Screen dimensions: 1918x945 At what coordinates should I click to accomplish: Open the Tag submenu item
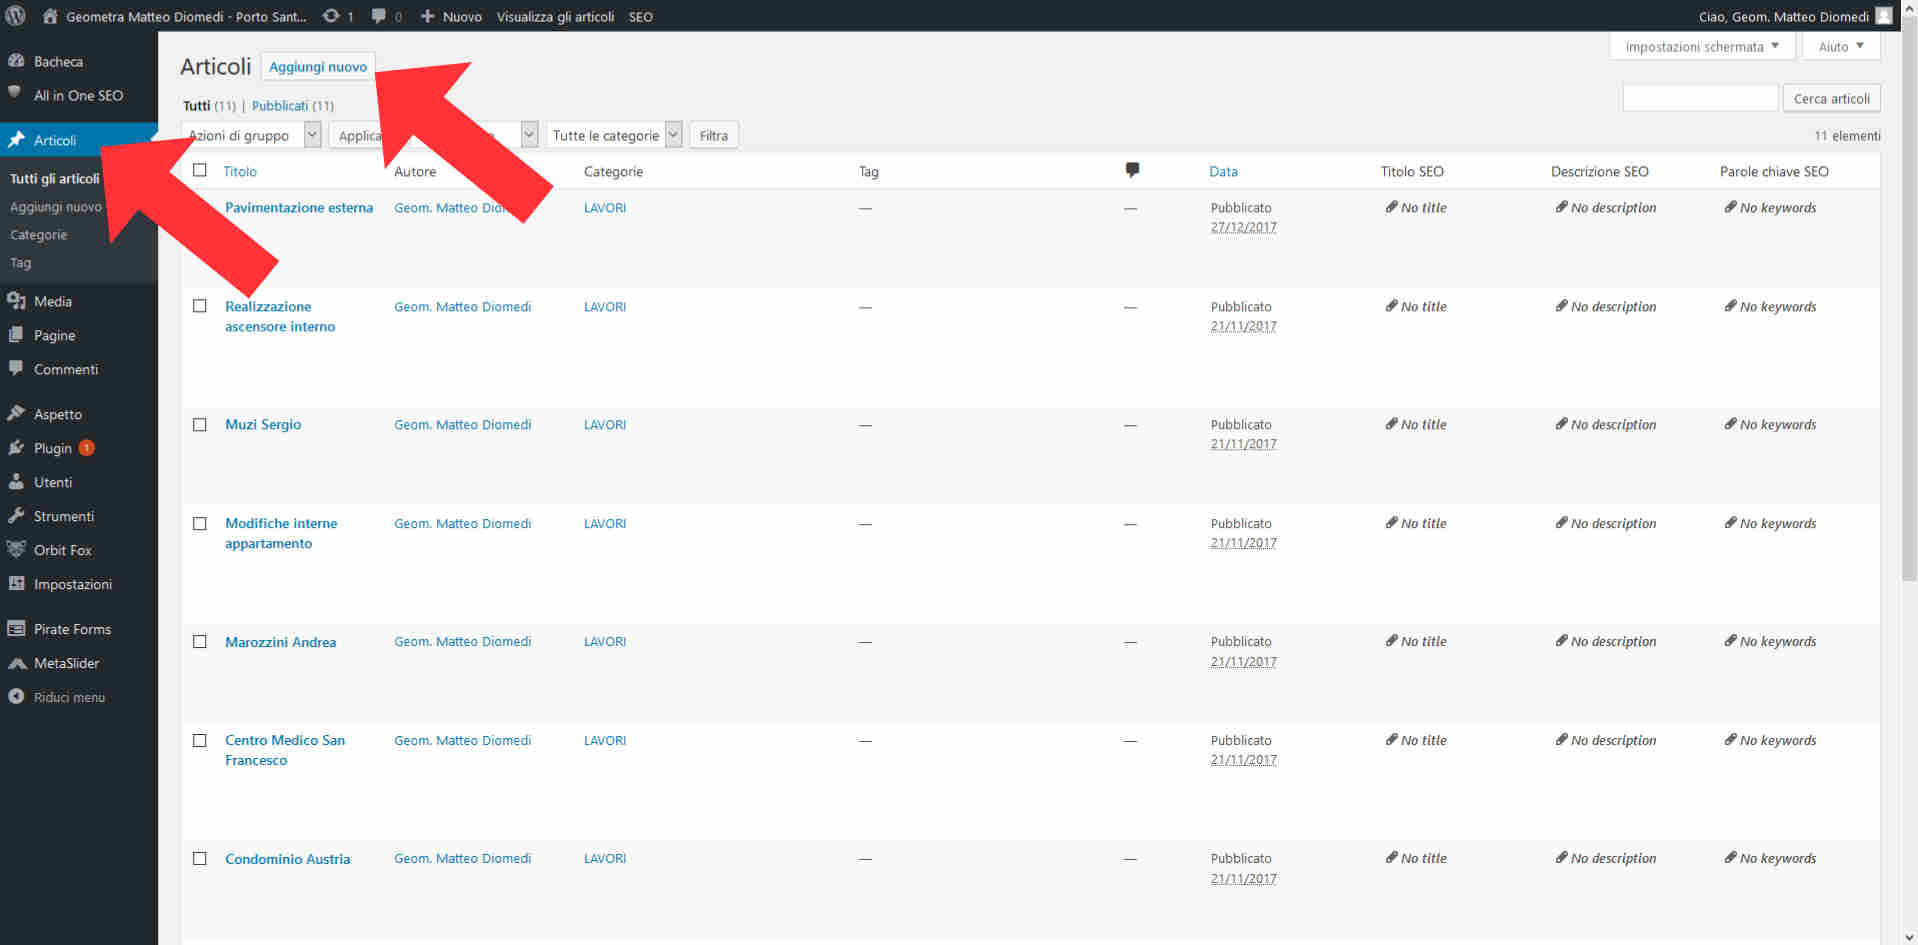tap(20, 262)
